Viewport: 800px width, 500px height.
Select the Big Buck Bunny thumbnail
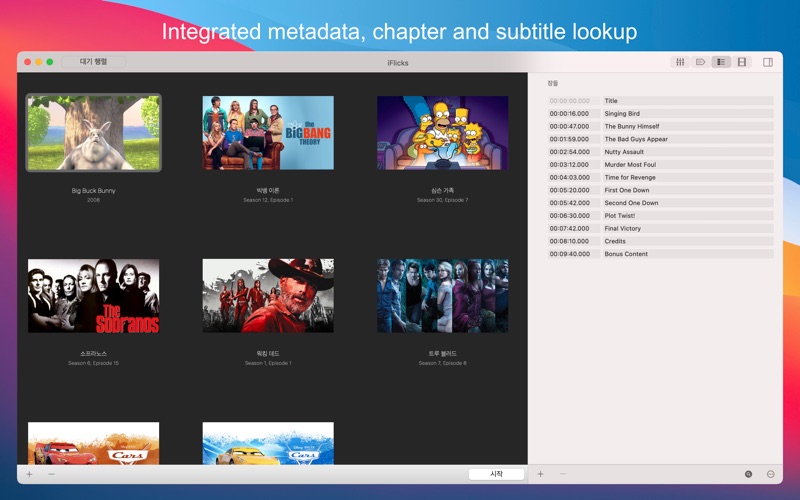pos(93,133)
